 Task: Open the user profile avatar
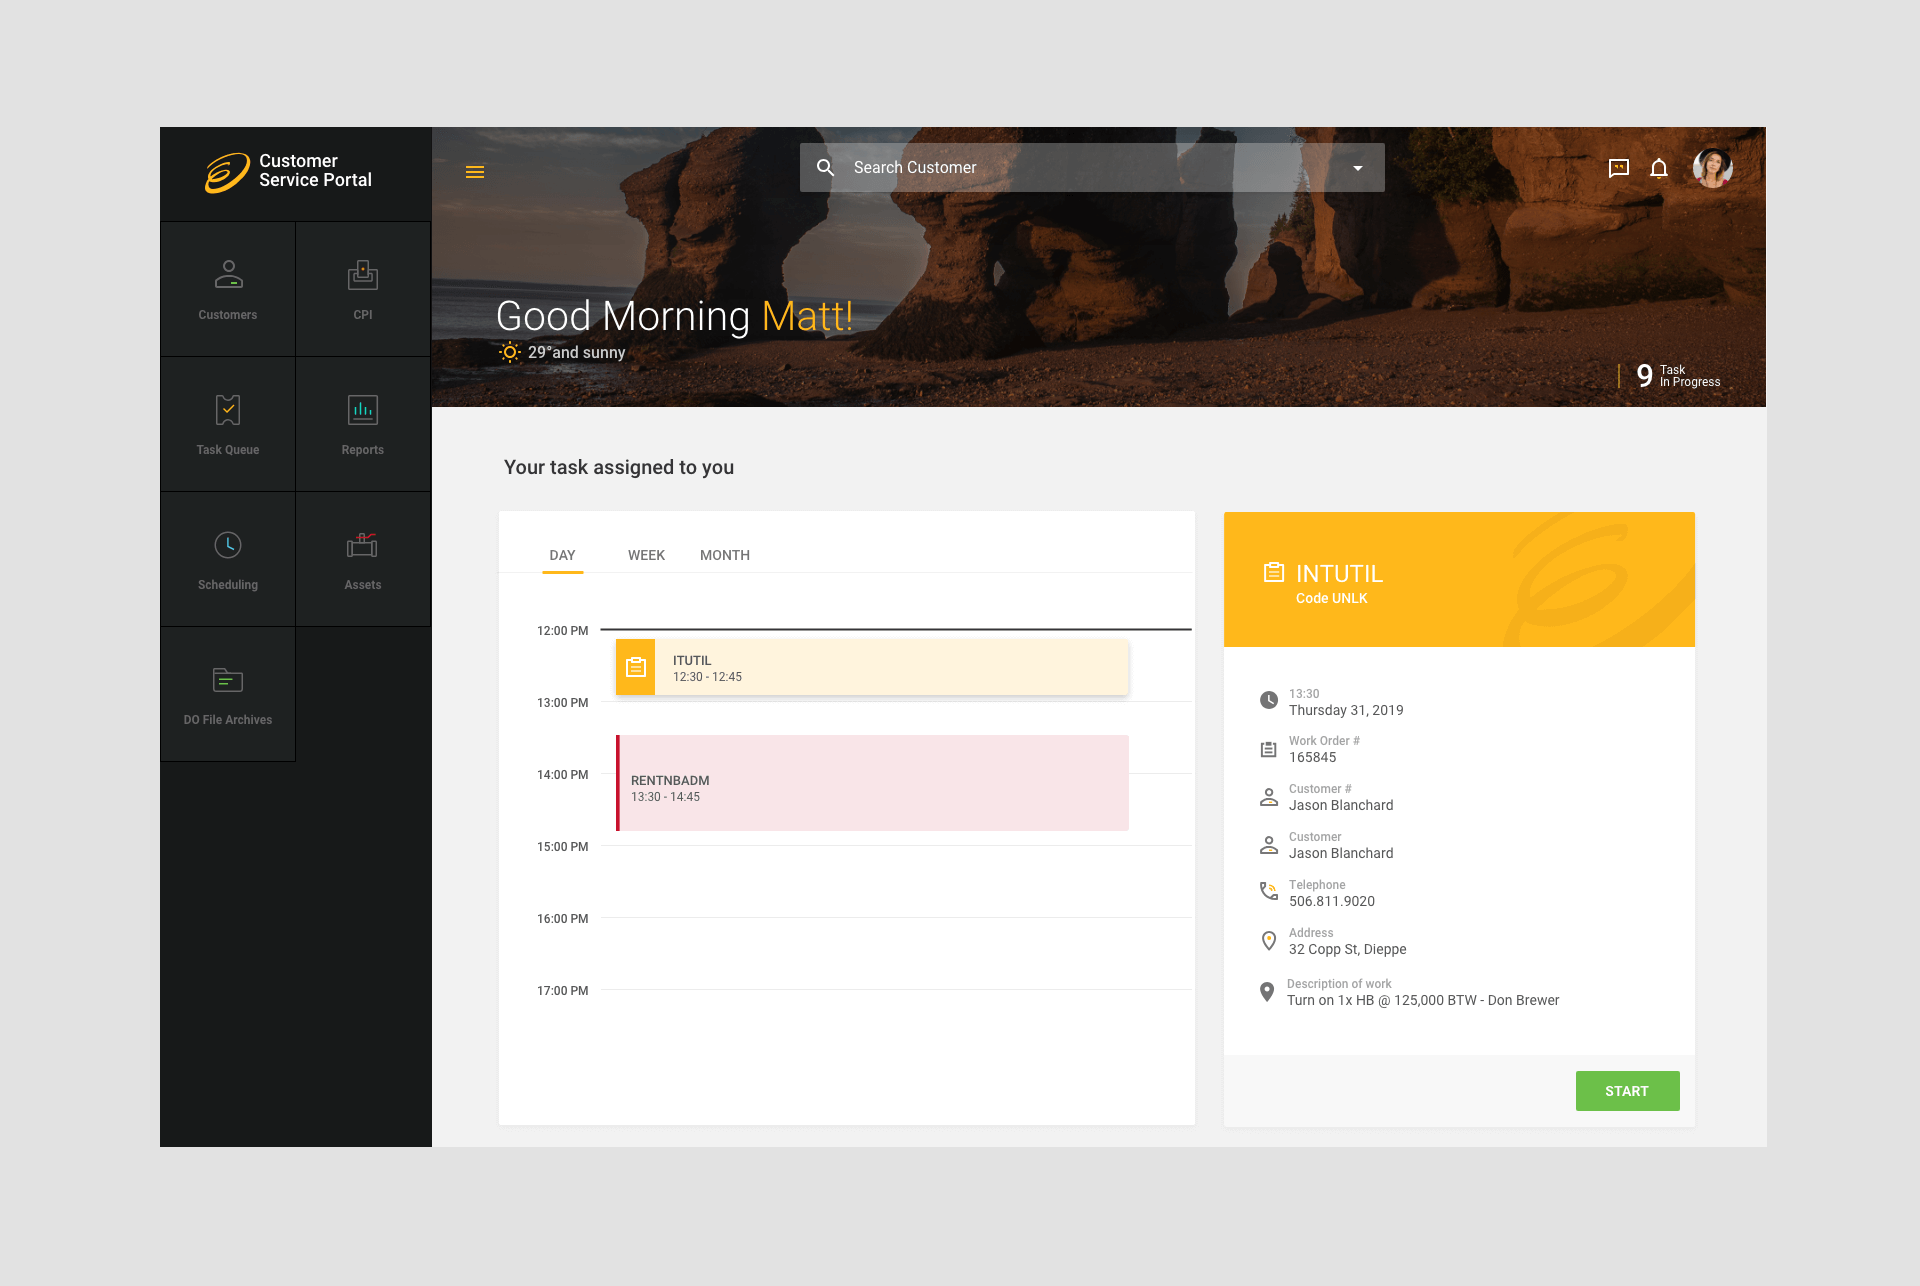(x=1713, y=168)
